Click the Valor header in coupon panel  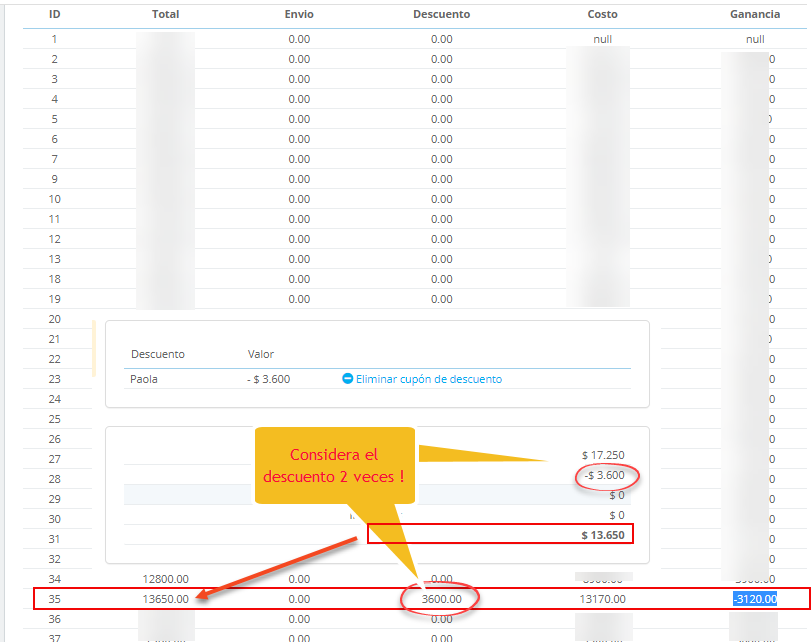point(261,354)
